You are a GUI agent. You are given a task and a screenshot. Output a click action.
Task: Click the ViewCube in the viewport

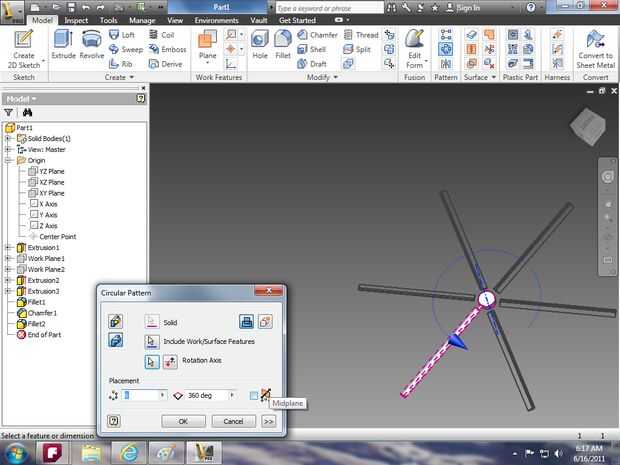pyautogui.click(x=589, y=126)
